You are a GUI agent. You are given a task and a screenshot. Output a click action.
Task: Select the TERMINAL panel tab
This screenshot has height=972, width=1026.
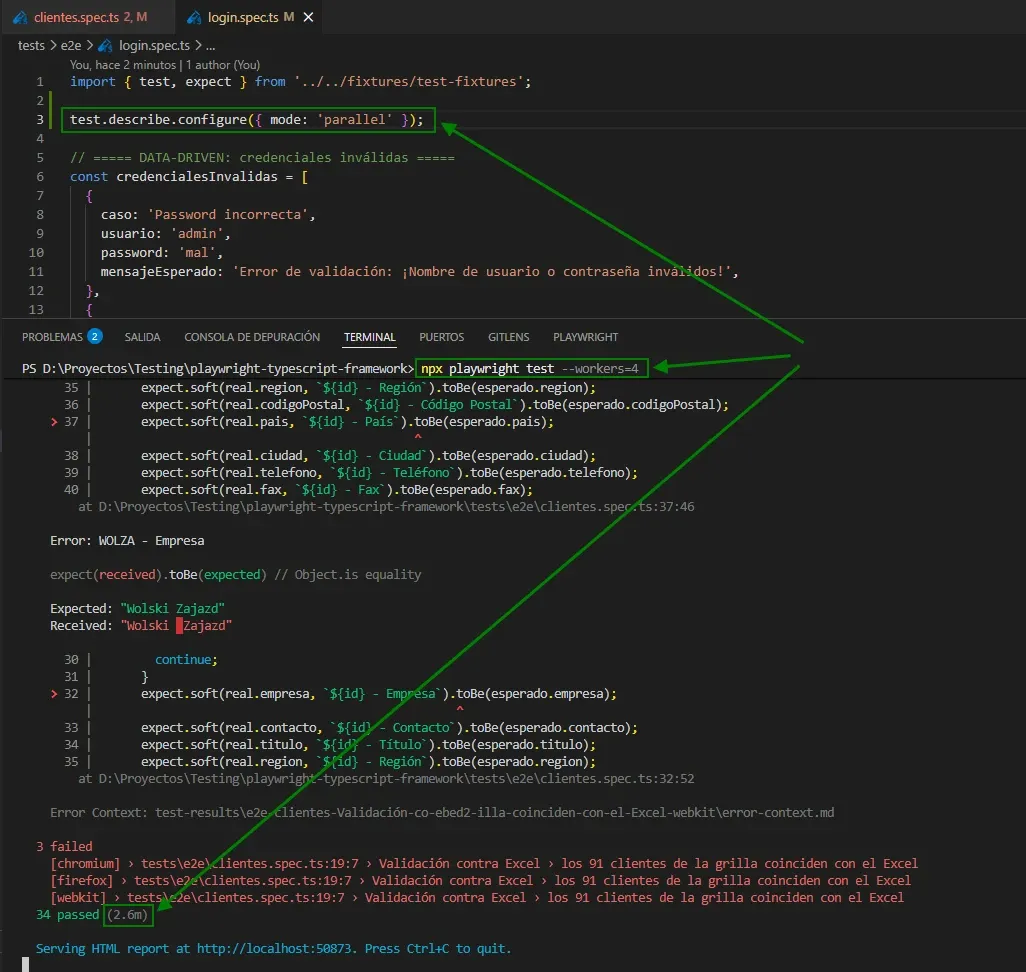point(370,337)
